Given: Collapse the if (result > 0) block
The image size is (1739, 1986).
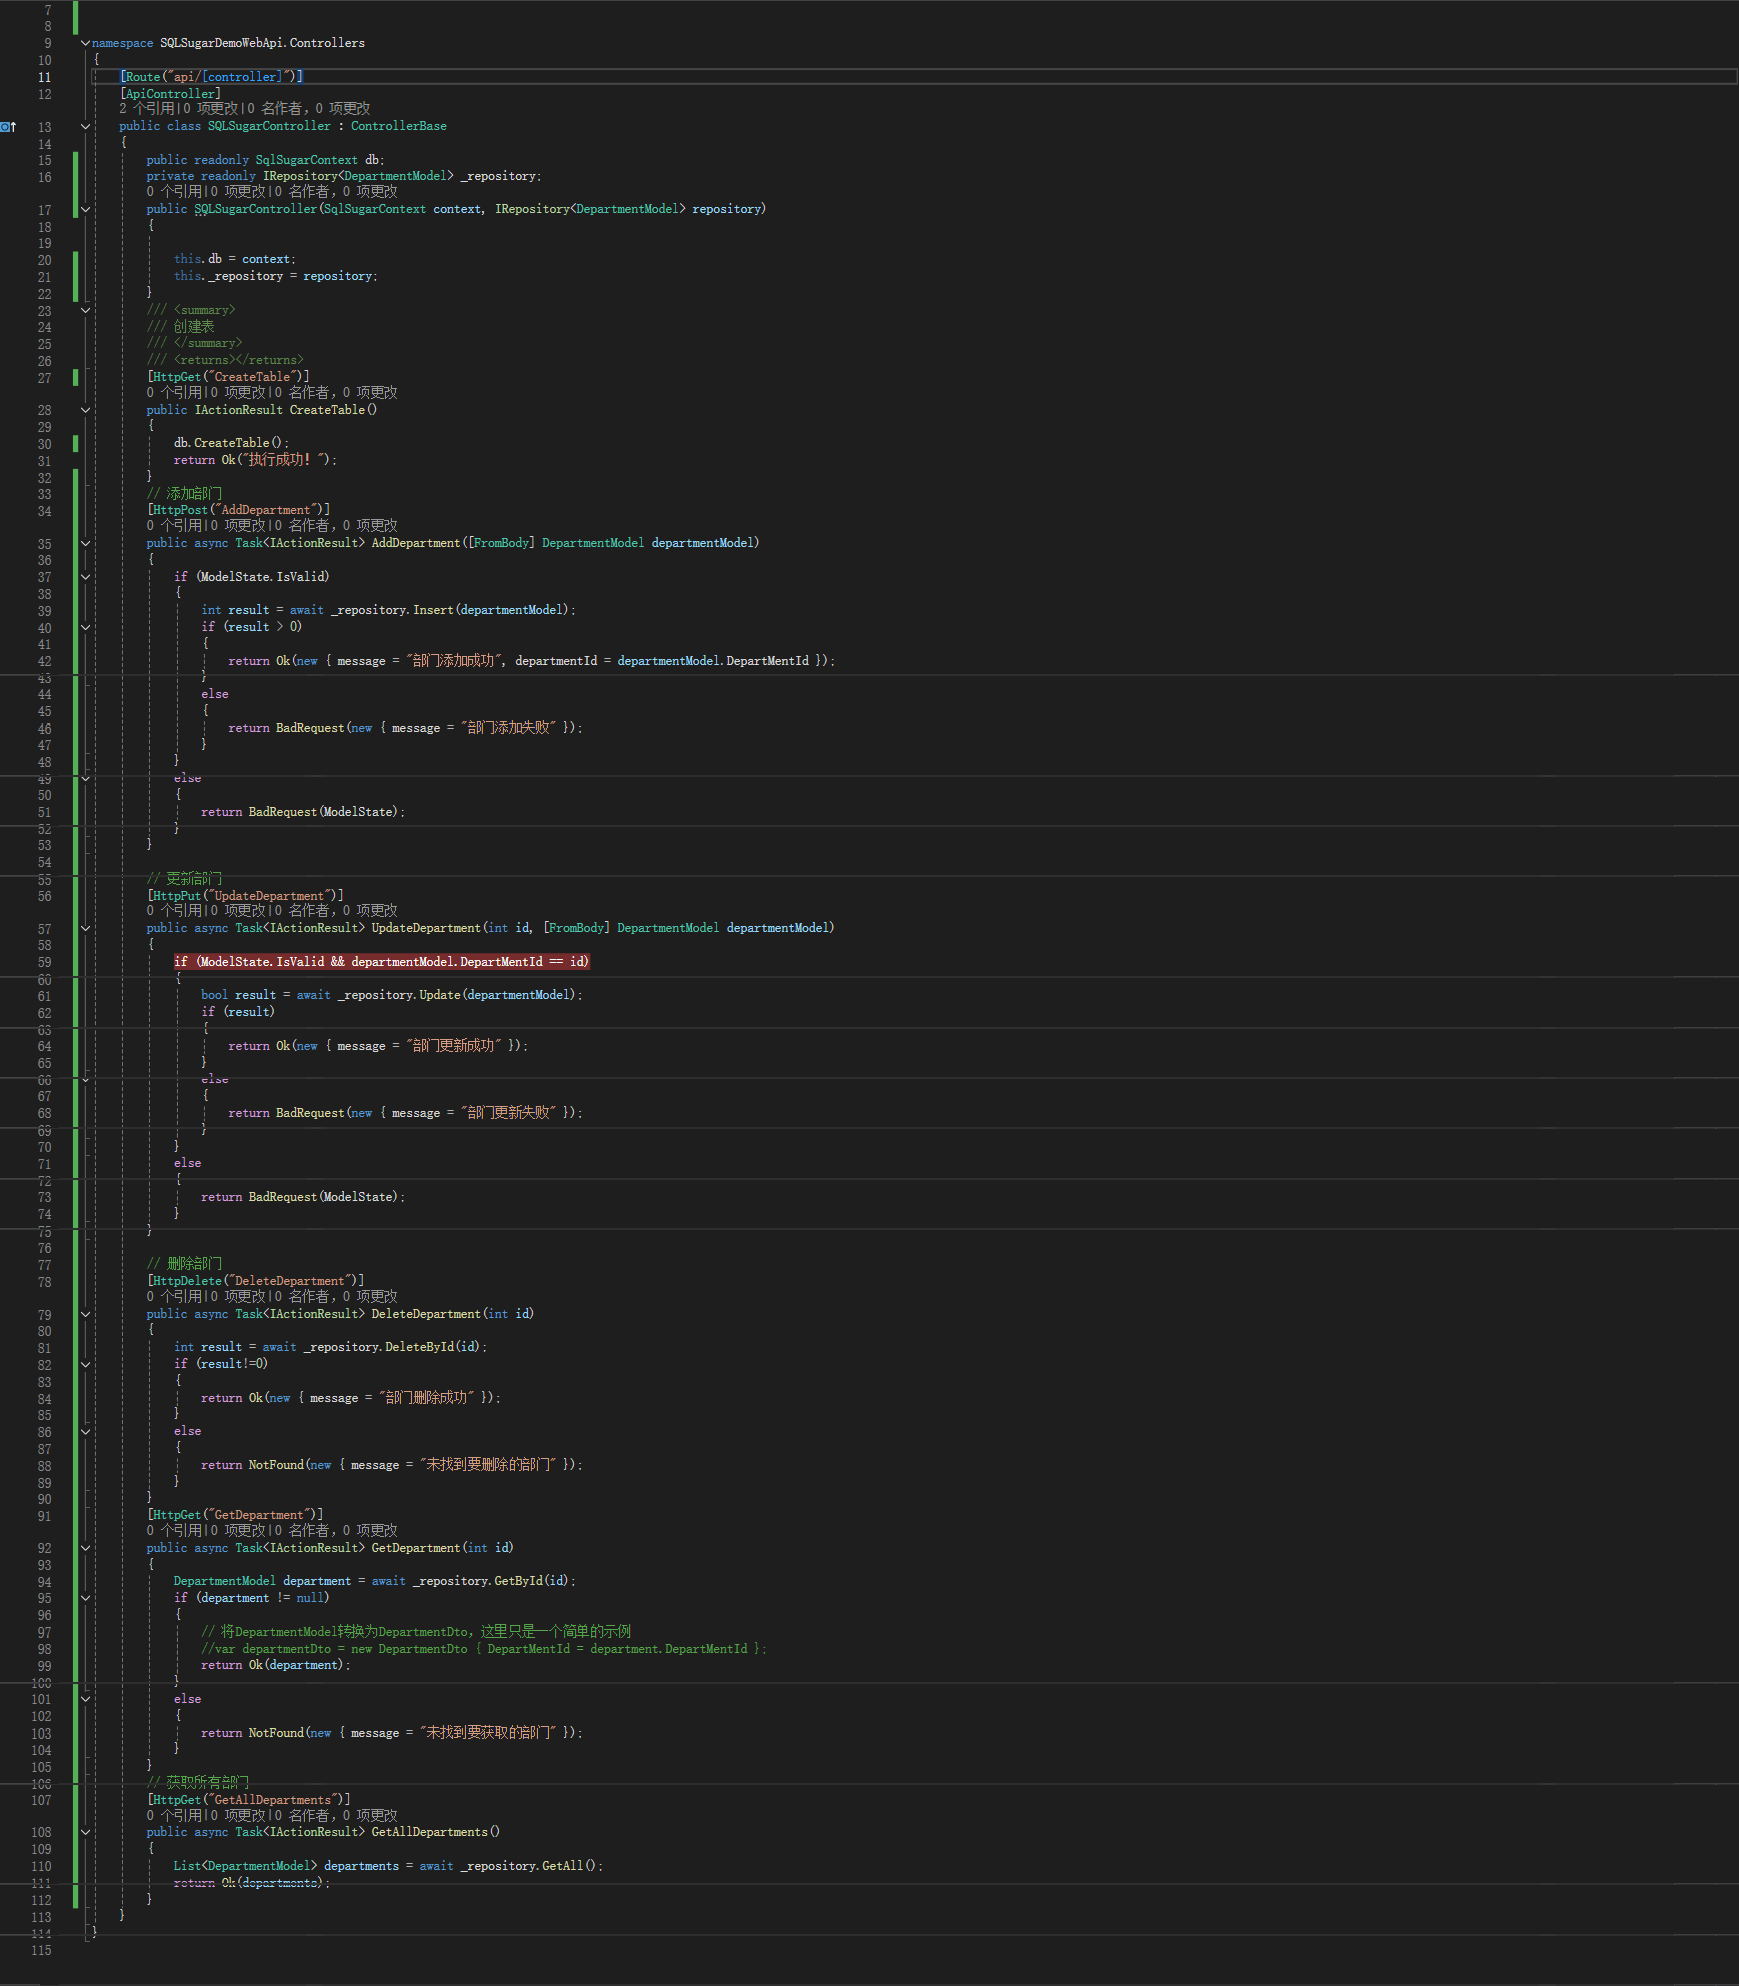Looking at the screenshot, I should click(85, 628).
